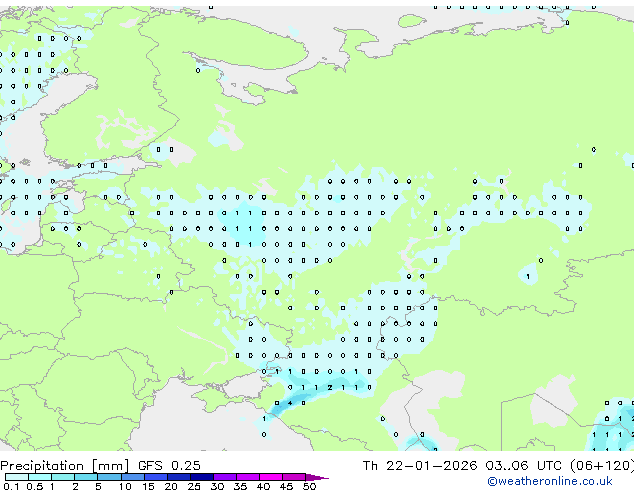This screenshot has height=490, width=634.
Task: Click the '35' legend scale label
Action: [x=240, y=486]
